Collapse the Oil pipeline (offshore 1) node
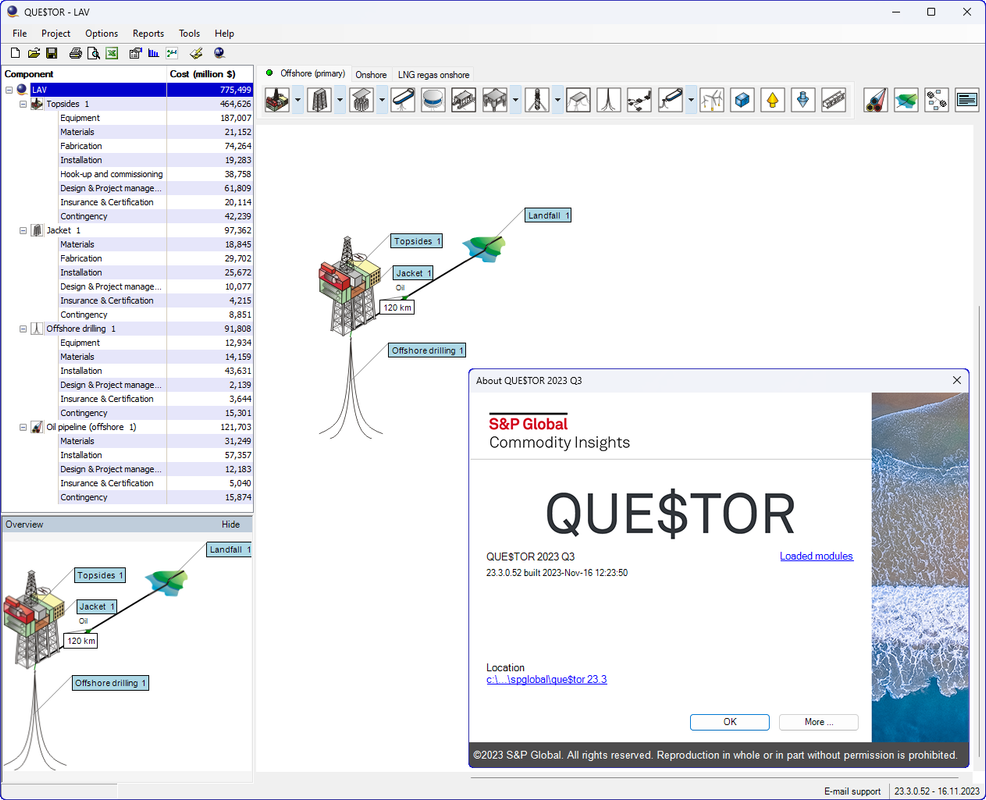 pos(23,427)
